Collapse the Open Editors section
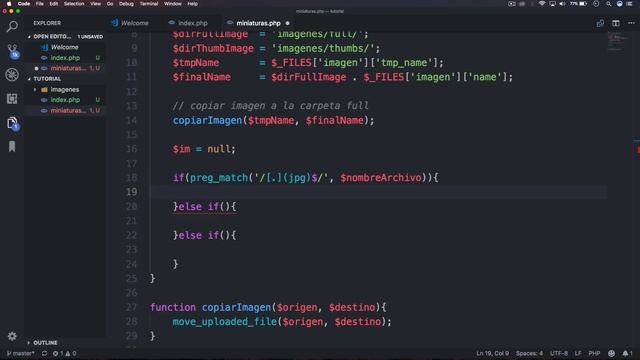This screenshot has height=360, width=640. click(29, 37)
